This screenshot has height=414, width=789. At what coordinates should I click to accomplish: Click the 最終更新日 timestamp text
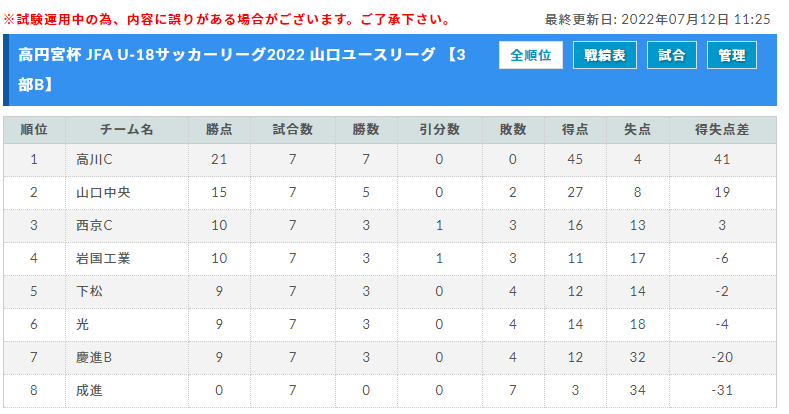pos(657,20)
